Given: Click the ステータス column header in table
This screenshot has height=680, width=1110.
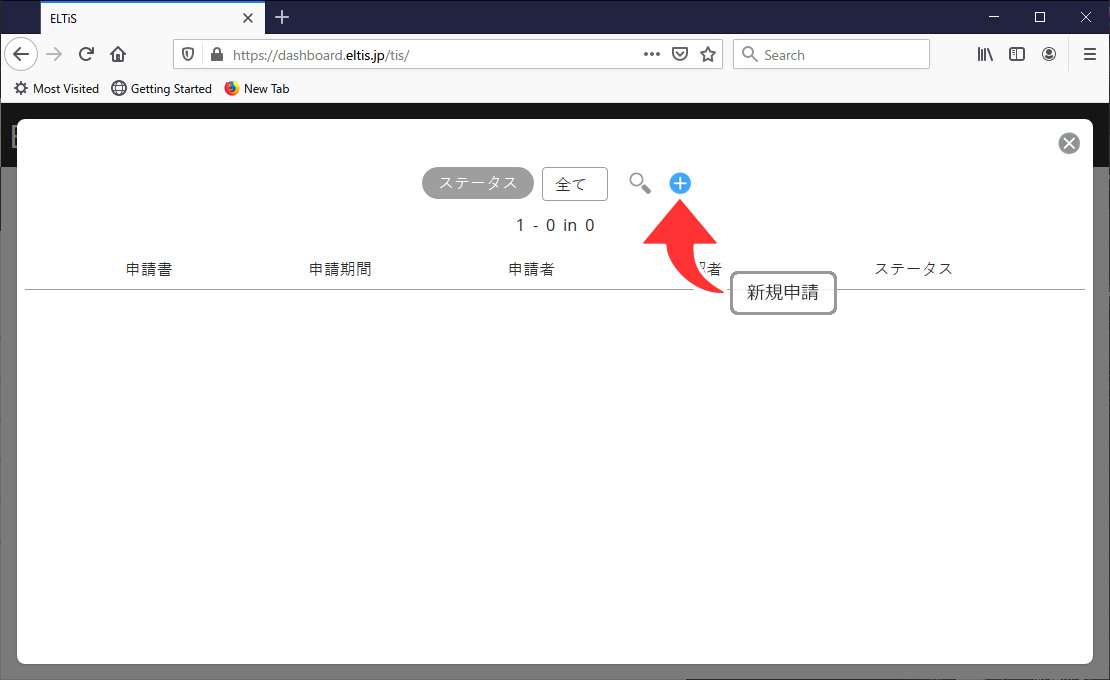Looking at the screenshot, I should tap(913, 269).
